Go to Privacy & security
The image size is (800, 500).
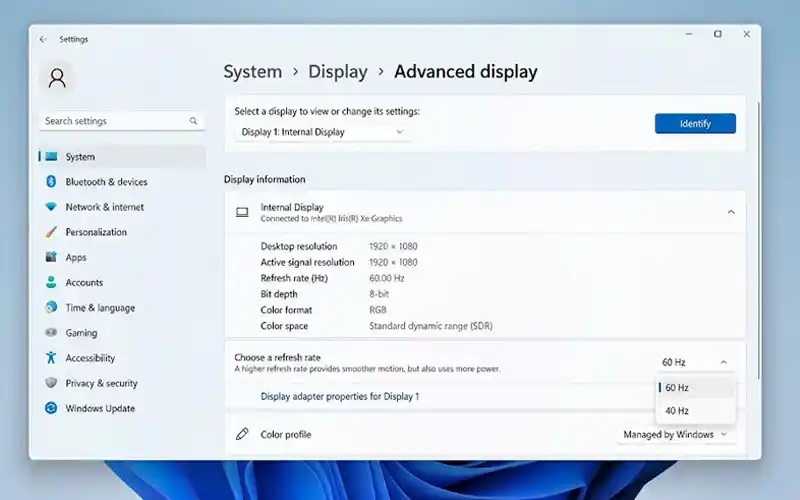pyautogui.click(x=122, y=383)
